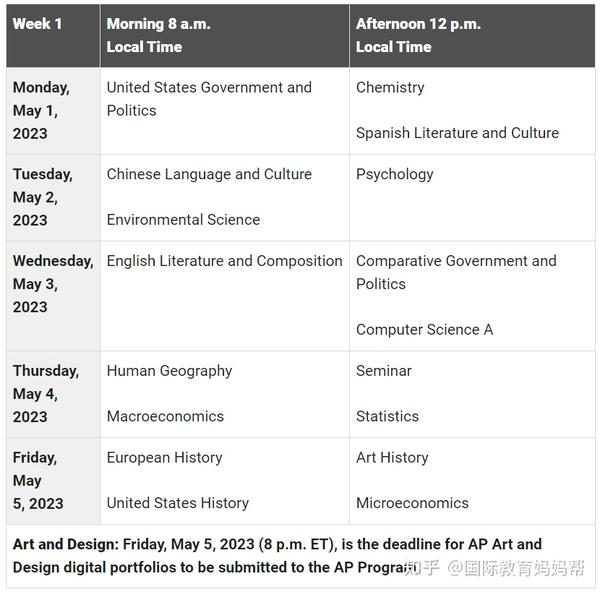Select the Statistics exam entry
Viewport: 600px width, 592px height.
pos(387,417)
